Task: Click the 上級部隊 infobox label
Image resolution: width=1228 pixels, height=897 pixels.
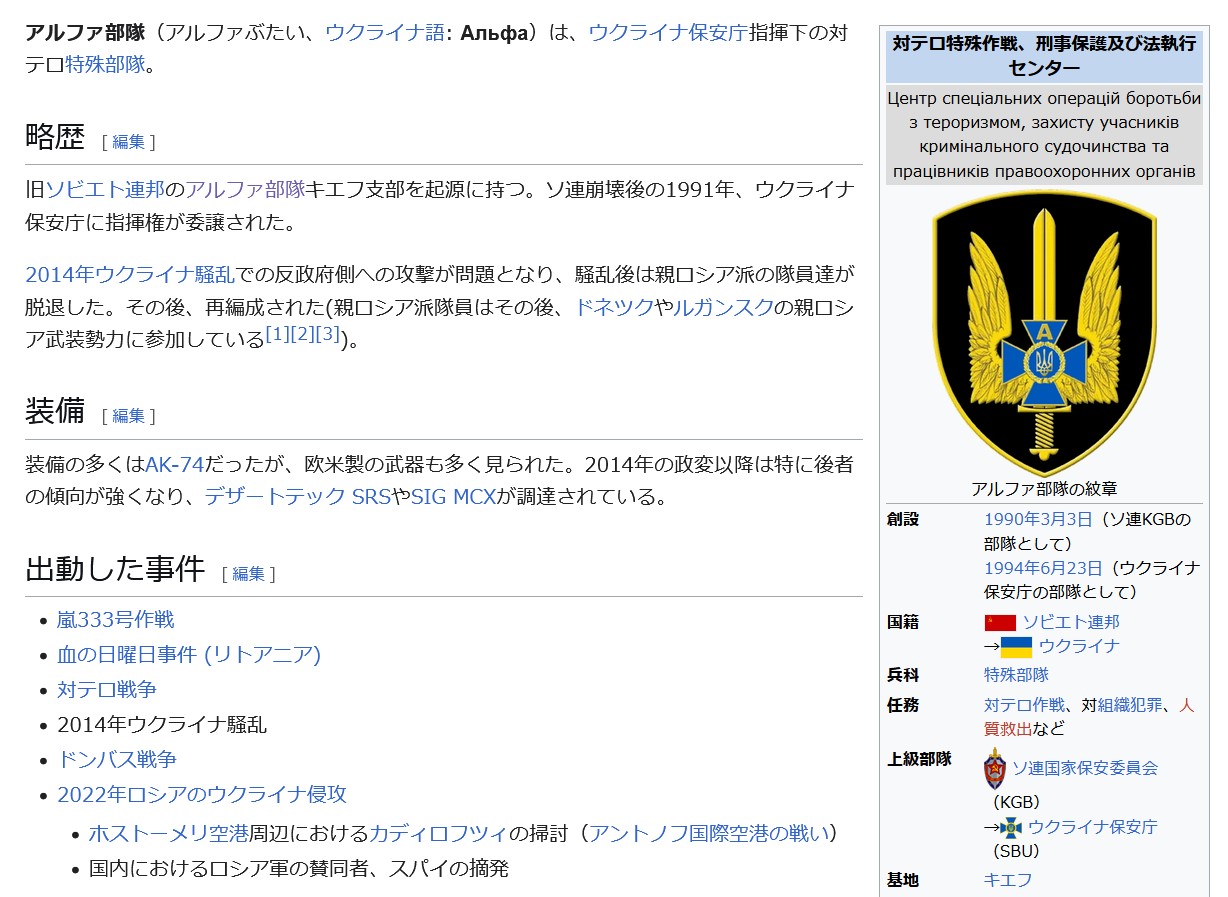Action: (919, 759)
